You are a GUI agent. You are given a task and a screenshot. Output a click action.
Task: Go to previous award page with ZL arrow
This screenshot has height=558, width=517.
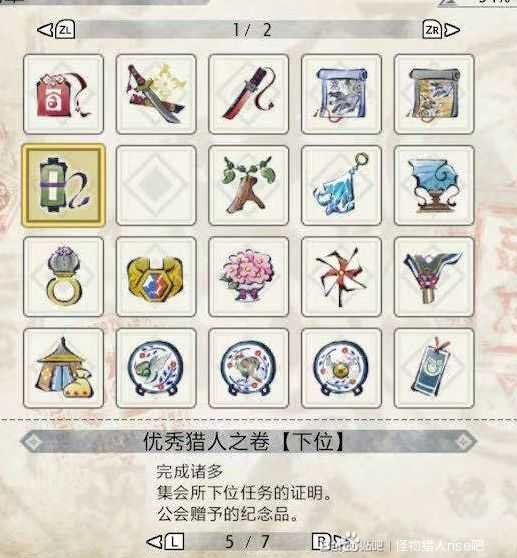tap(56, 30)
